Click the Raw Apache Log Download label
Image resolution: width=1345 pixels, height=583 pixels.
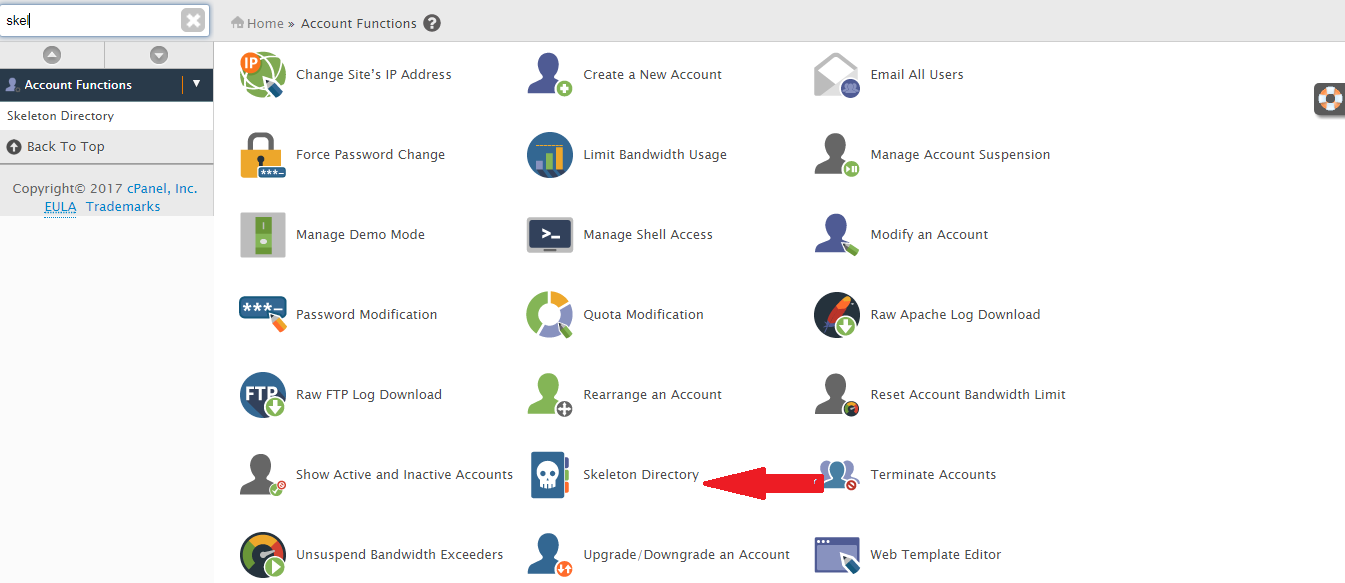(x=955, y=315)
